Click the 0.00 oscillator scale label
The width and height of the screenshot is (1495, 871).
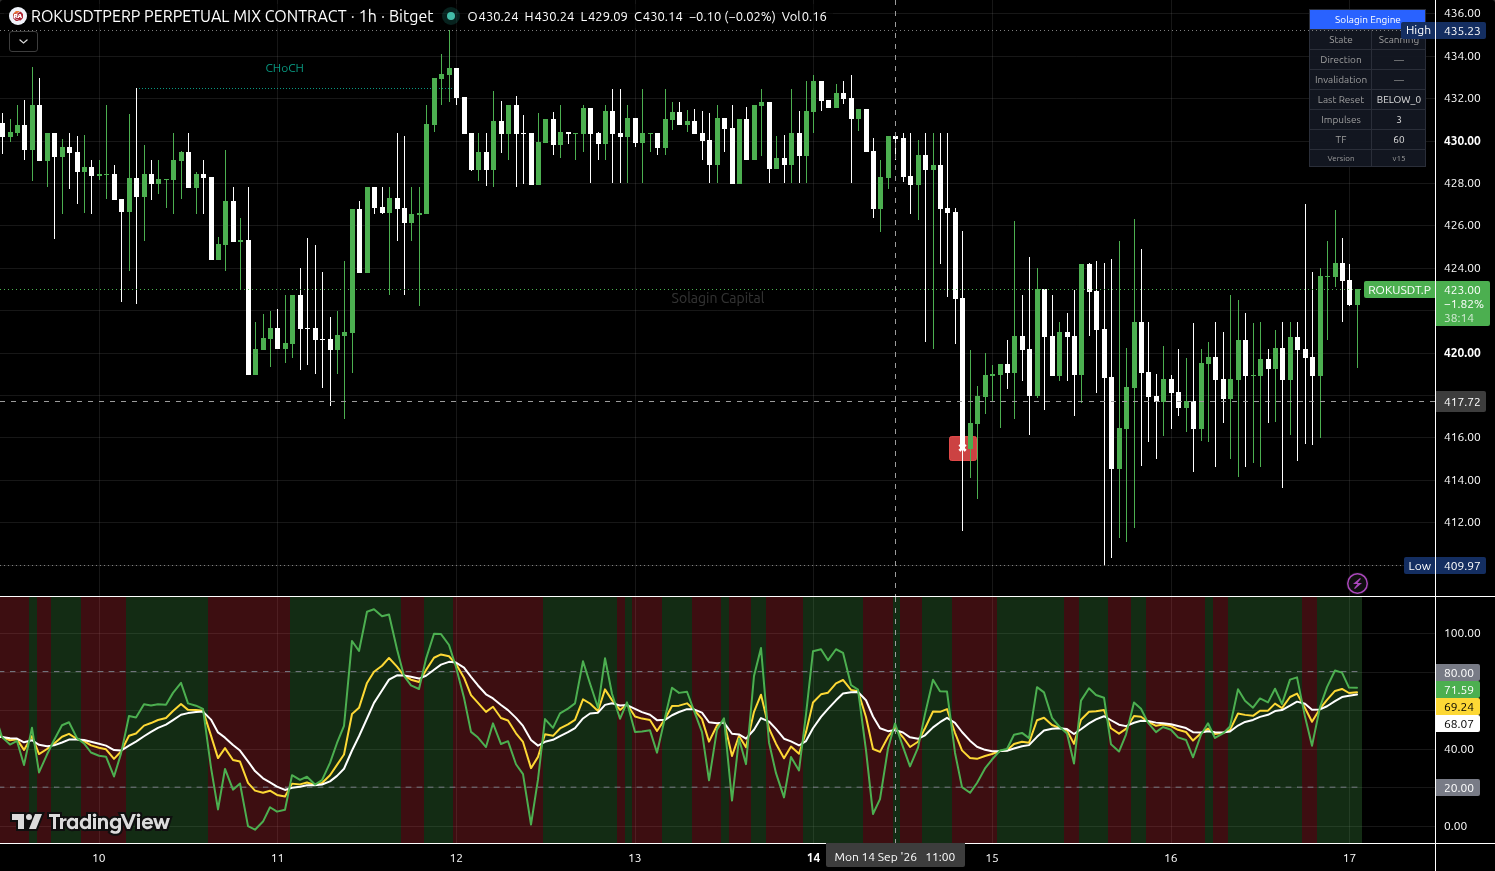pos(1455,826)
